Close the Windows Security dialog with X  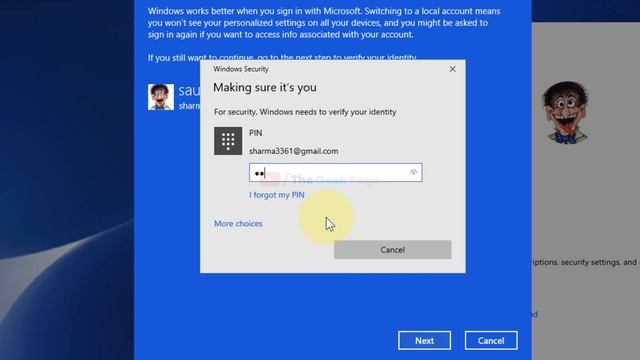pos(452,69)
